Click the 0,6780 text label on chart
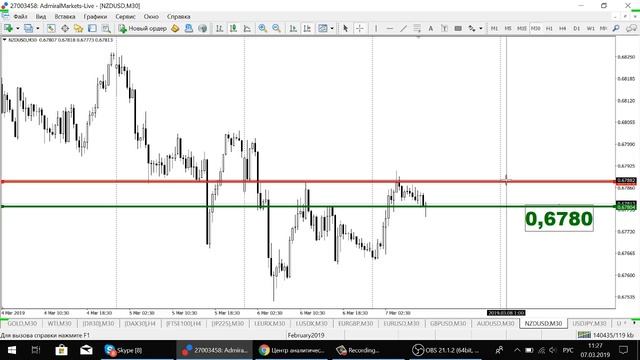The image size is (640, 360). (559, 219)
